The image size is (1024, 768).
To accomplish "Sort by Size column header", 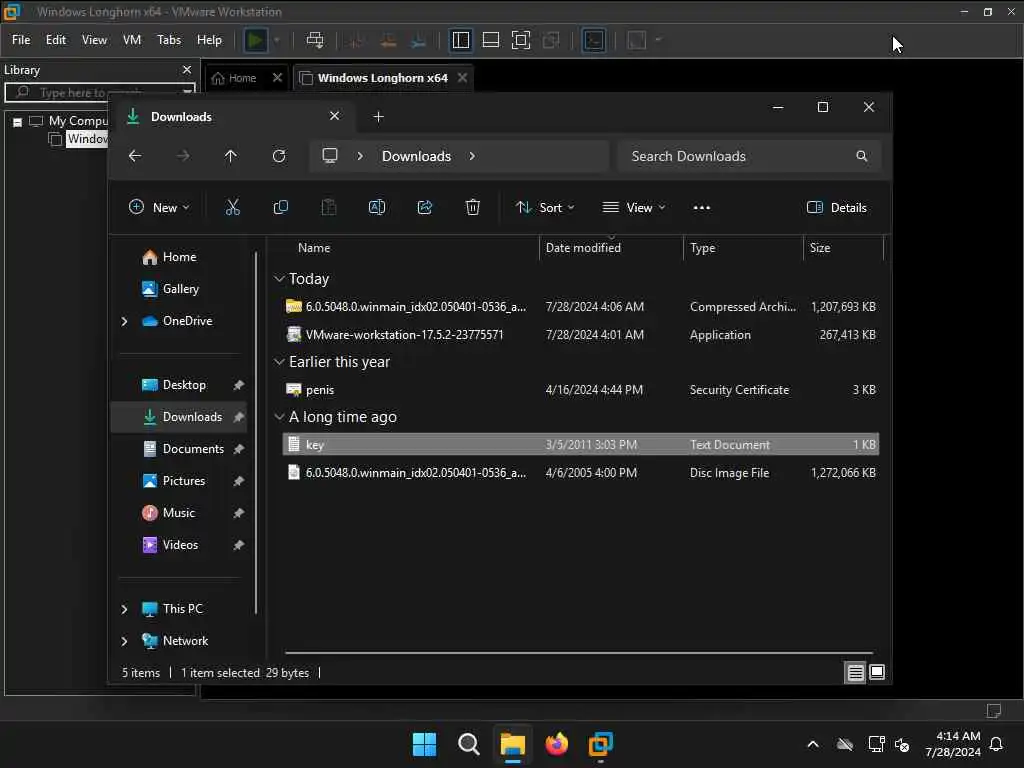I will [x=820, y=248].
